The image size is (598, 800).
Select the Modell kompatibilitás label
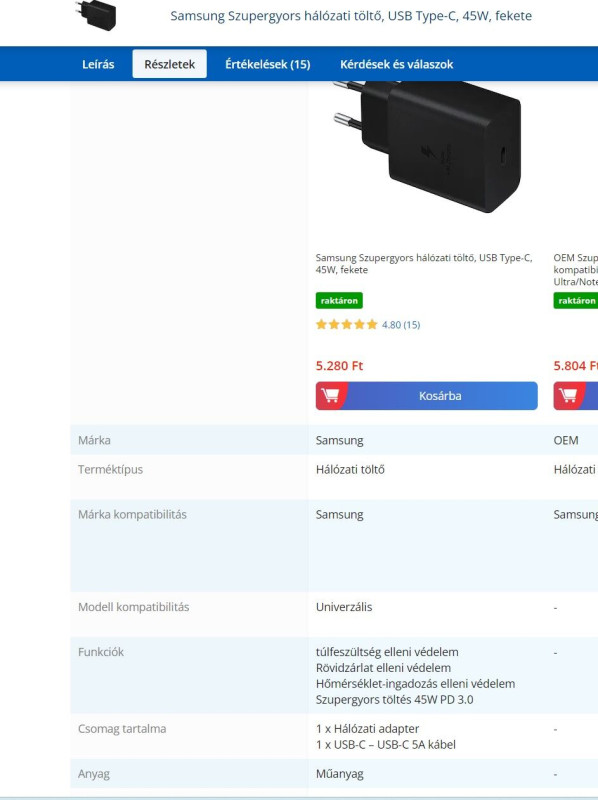134,607
